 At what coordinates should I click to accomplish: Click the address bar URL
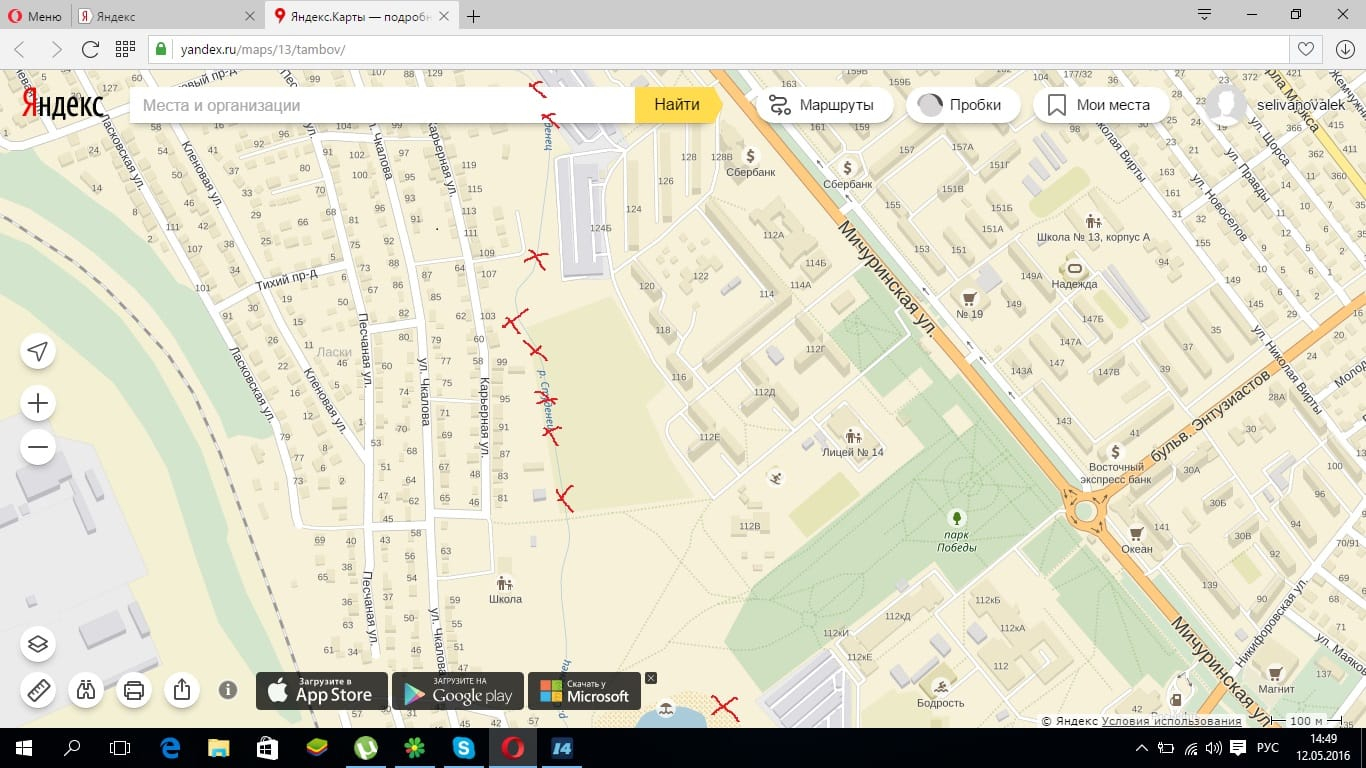pyautogui.click(x=262, y=49)
